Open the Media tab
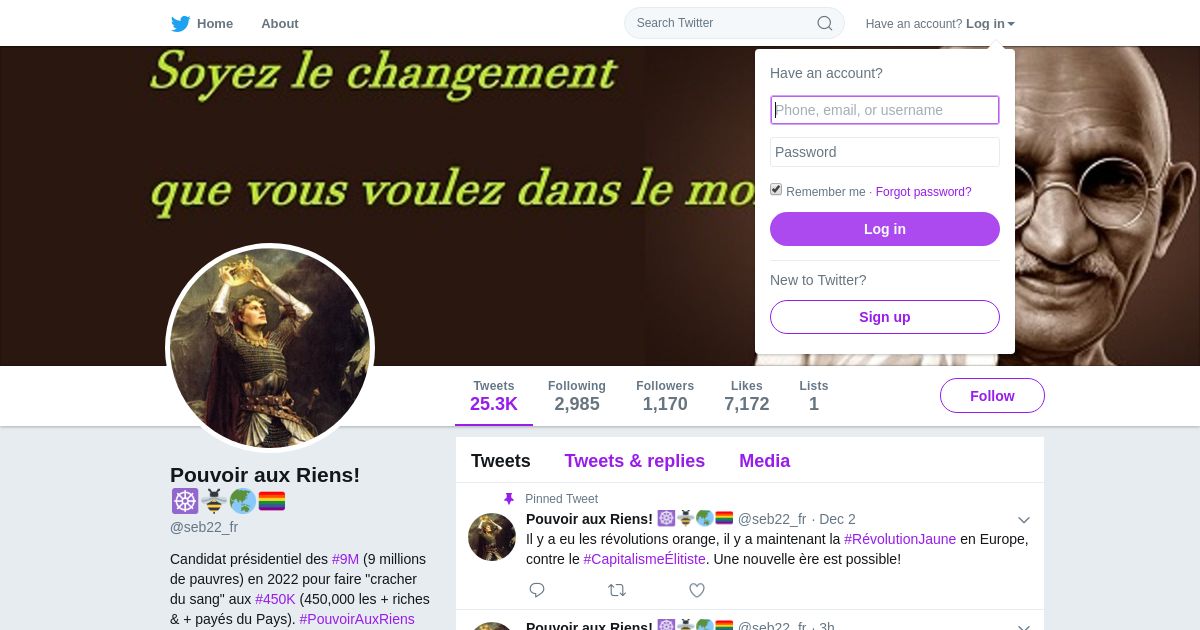This screenshot has width=1200, height=630. (765, 461)
